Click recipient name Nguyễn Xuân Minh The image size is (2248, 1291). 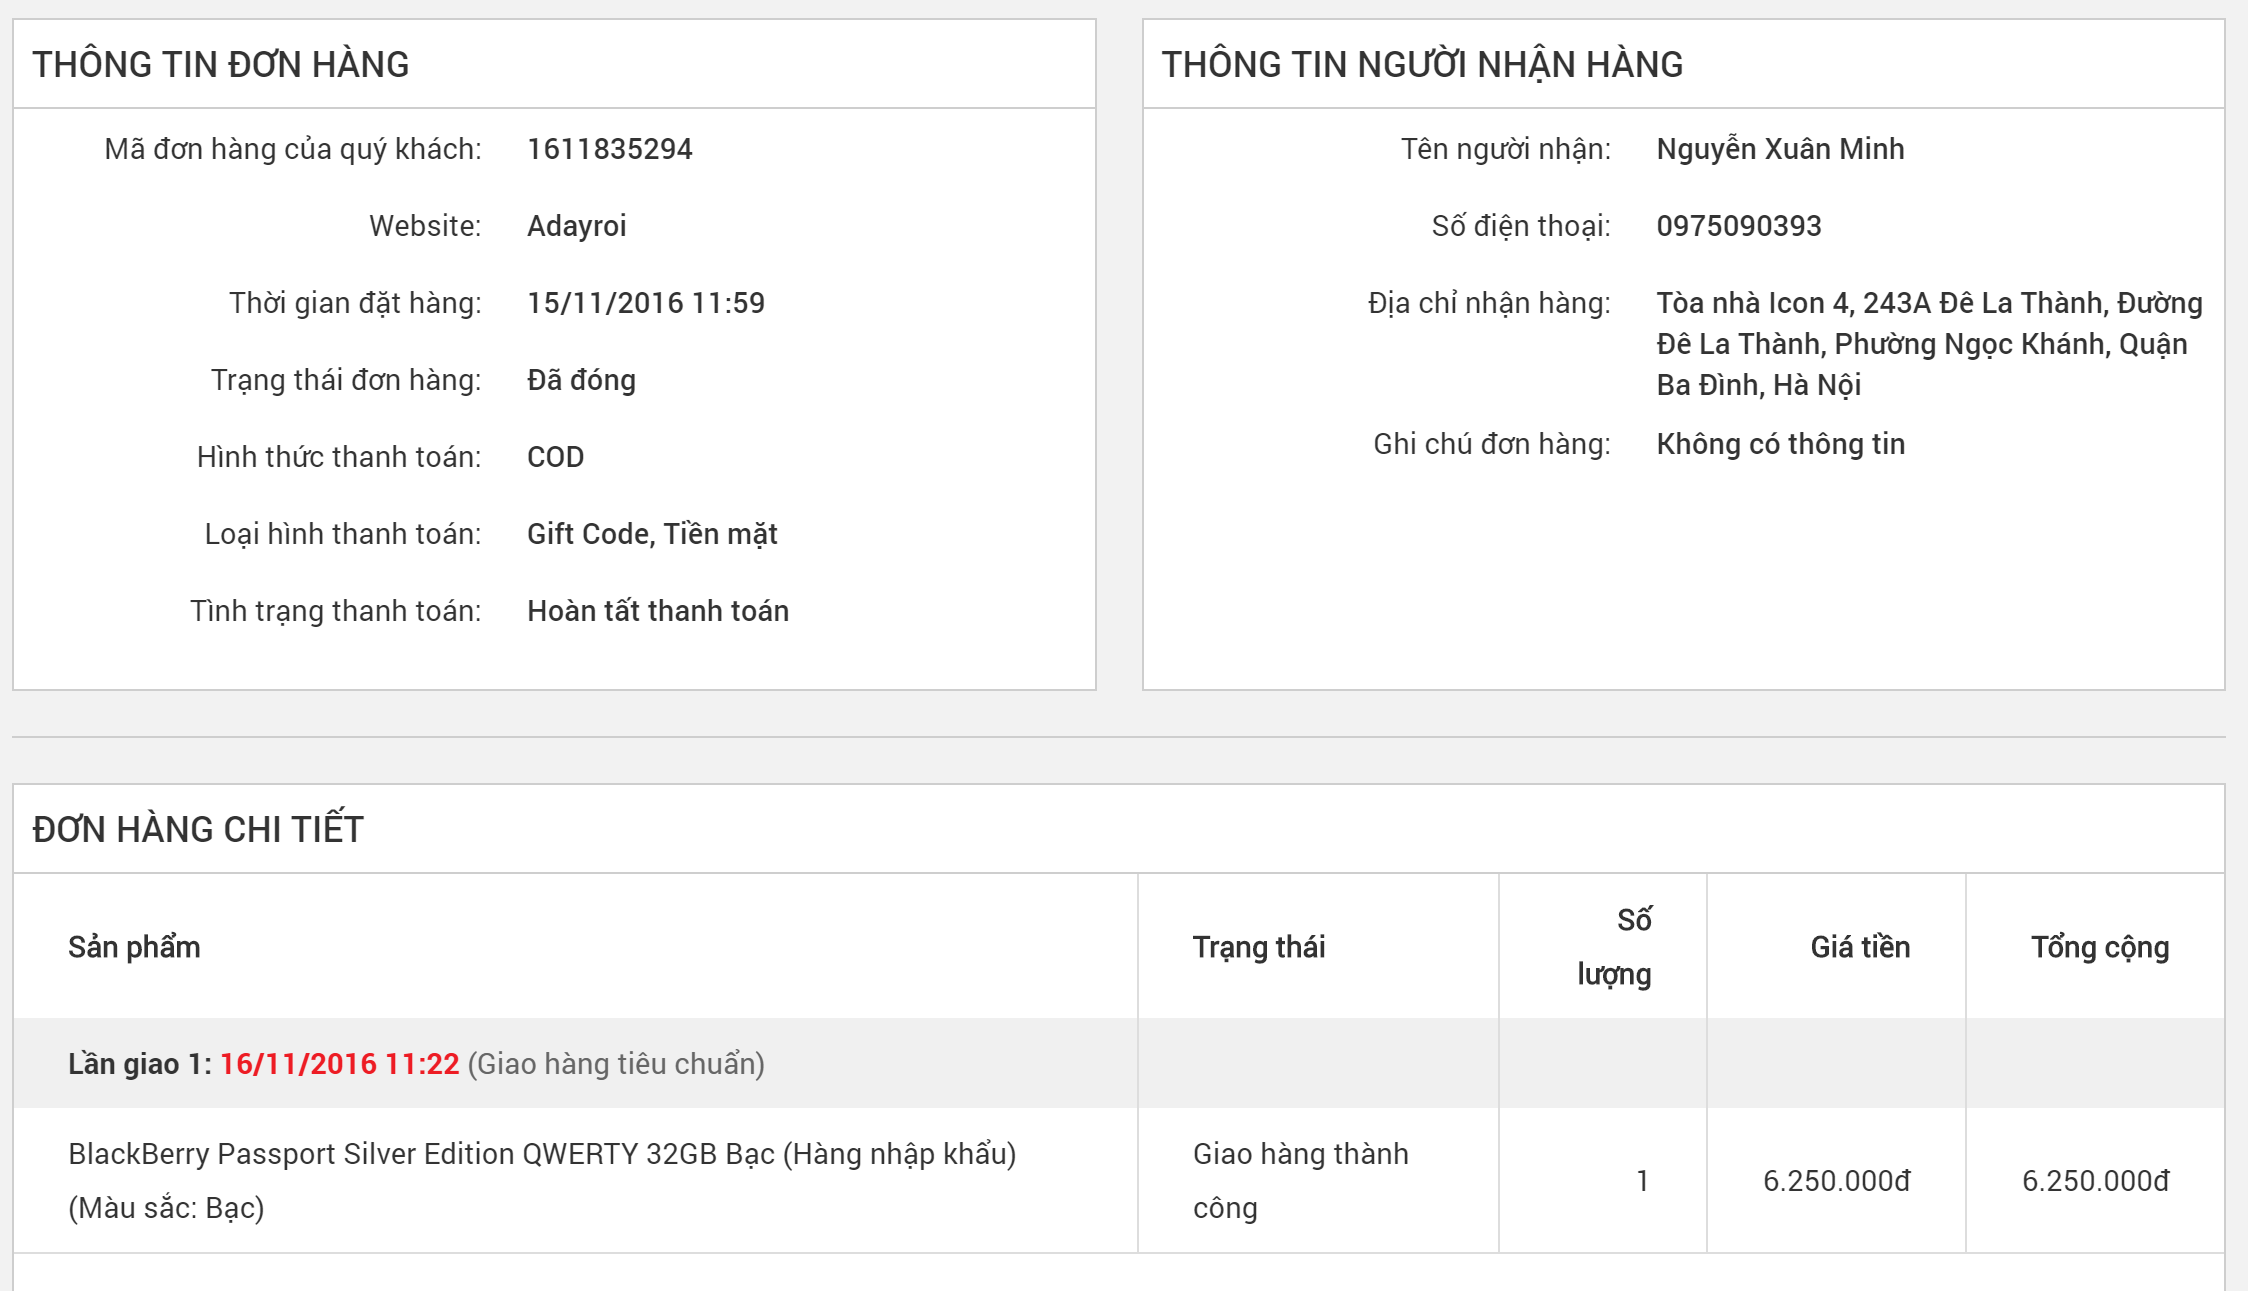[x=1780, y=149]
